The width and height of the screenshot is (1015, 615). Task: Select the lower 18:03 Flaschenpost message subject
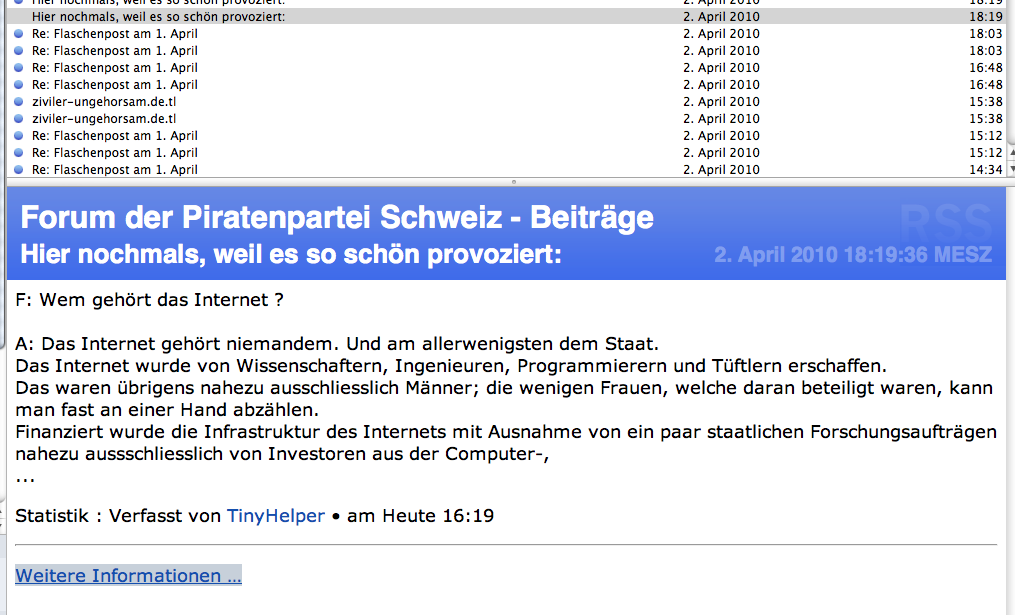pyautogui.click(x=114, y=51)
